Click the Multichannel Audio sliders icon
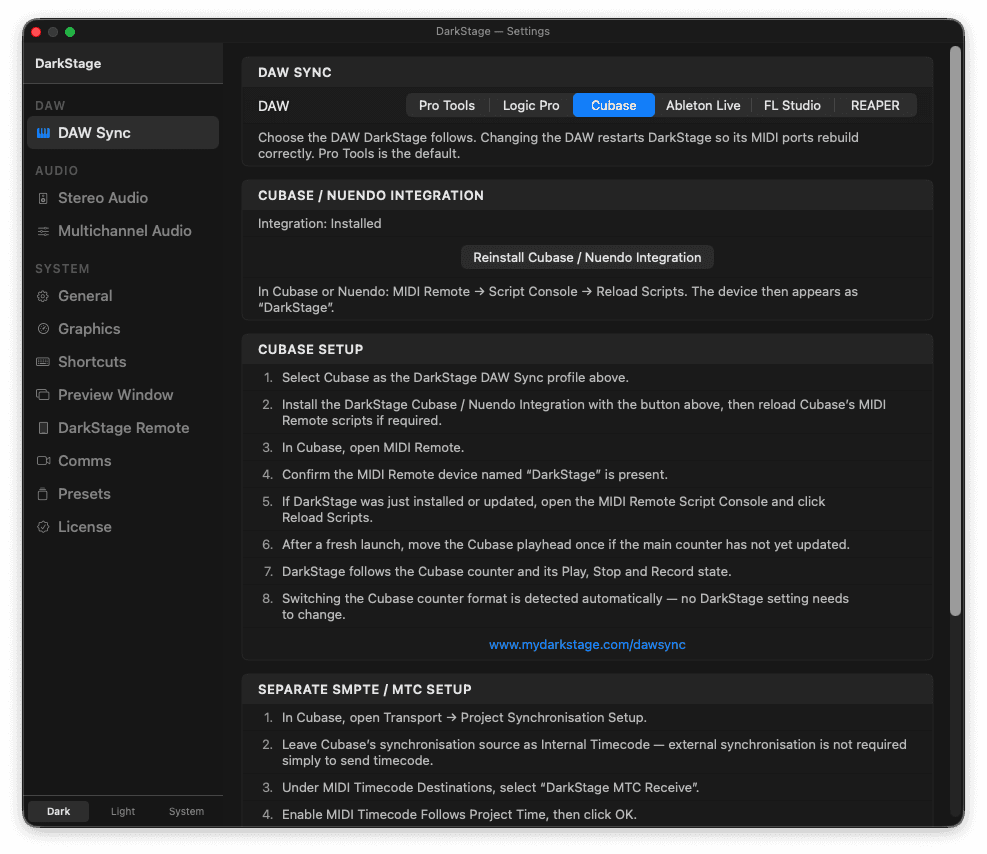This screenshot has width=987, height=854. click(x=43, y=231)
